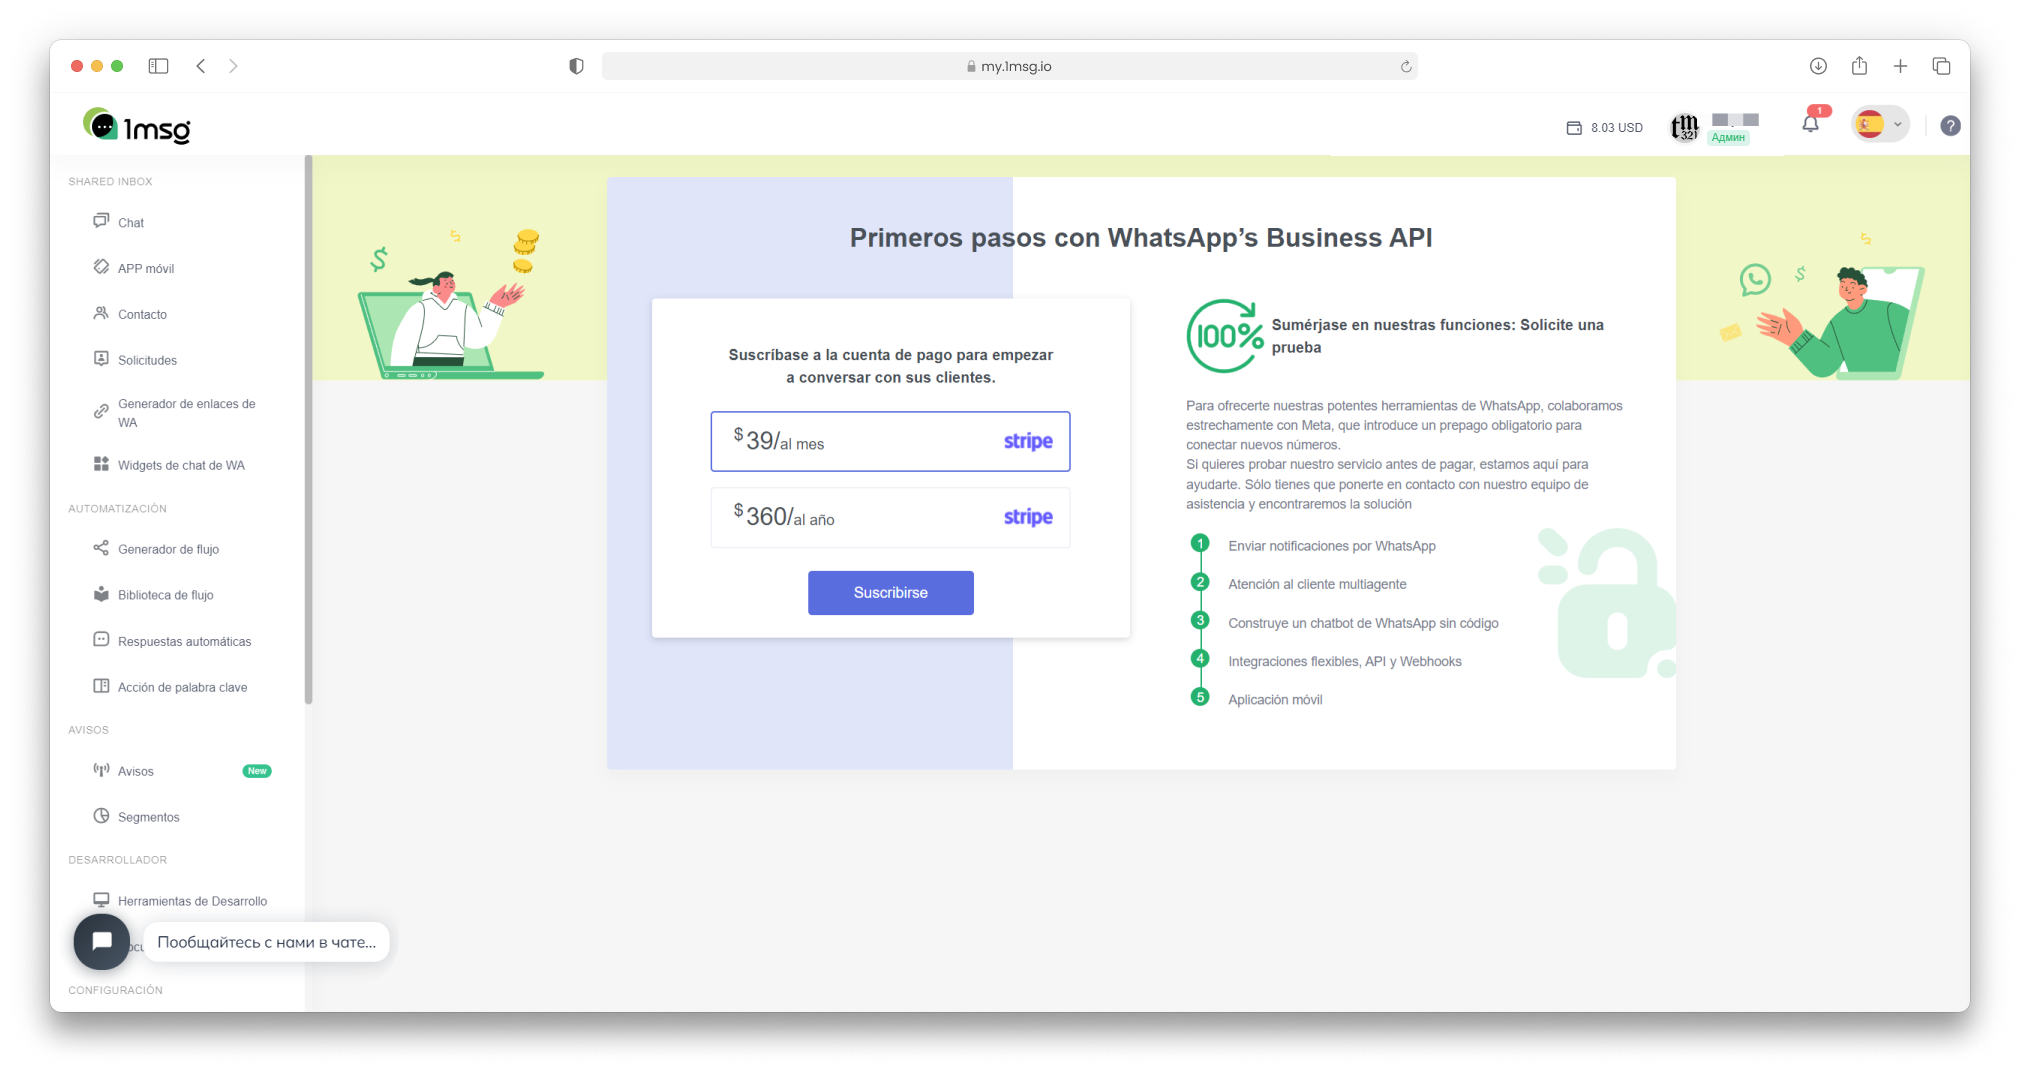Click the Админ role label

(1728, 138)
